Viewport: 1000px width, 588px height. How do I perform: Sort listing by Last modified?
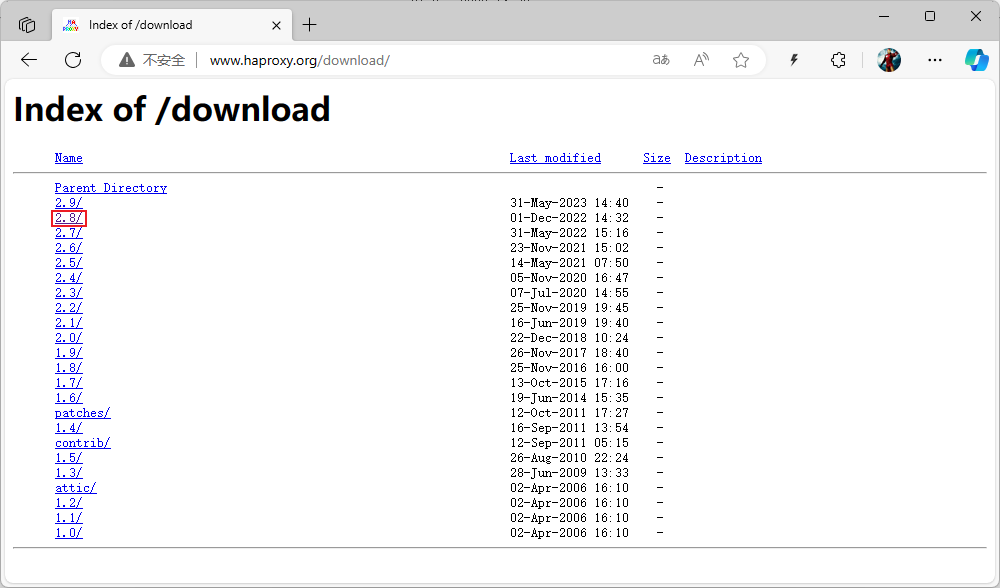click(x=555, y=158)
